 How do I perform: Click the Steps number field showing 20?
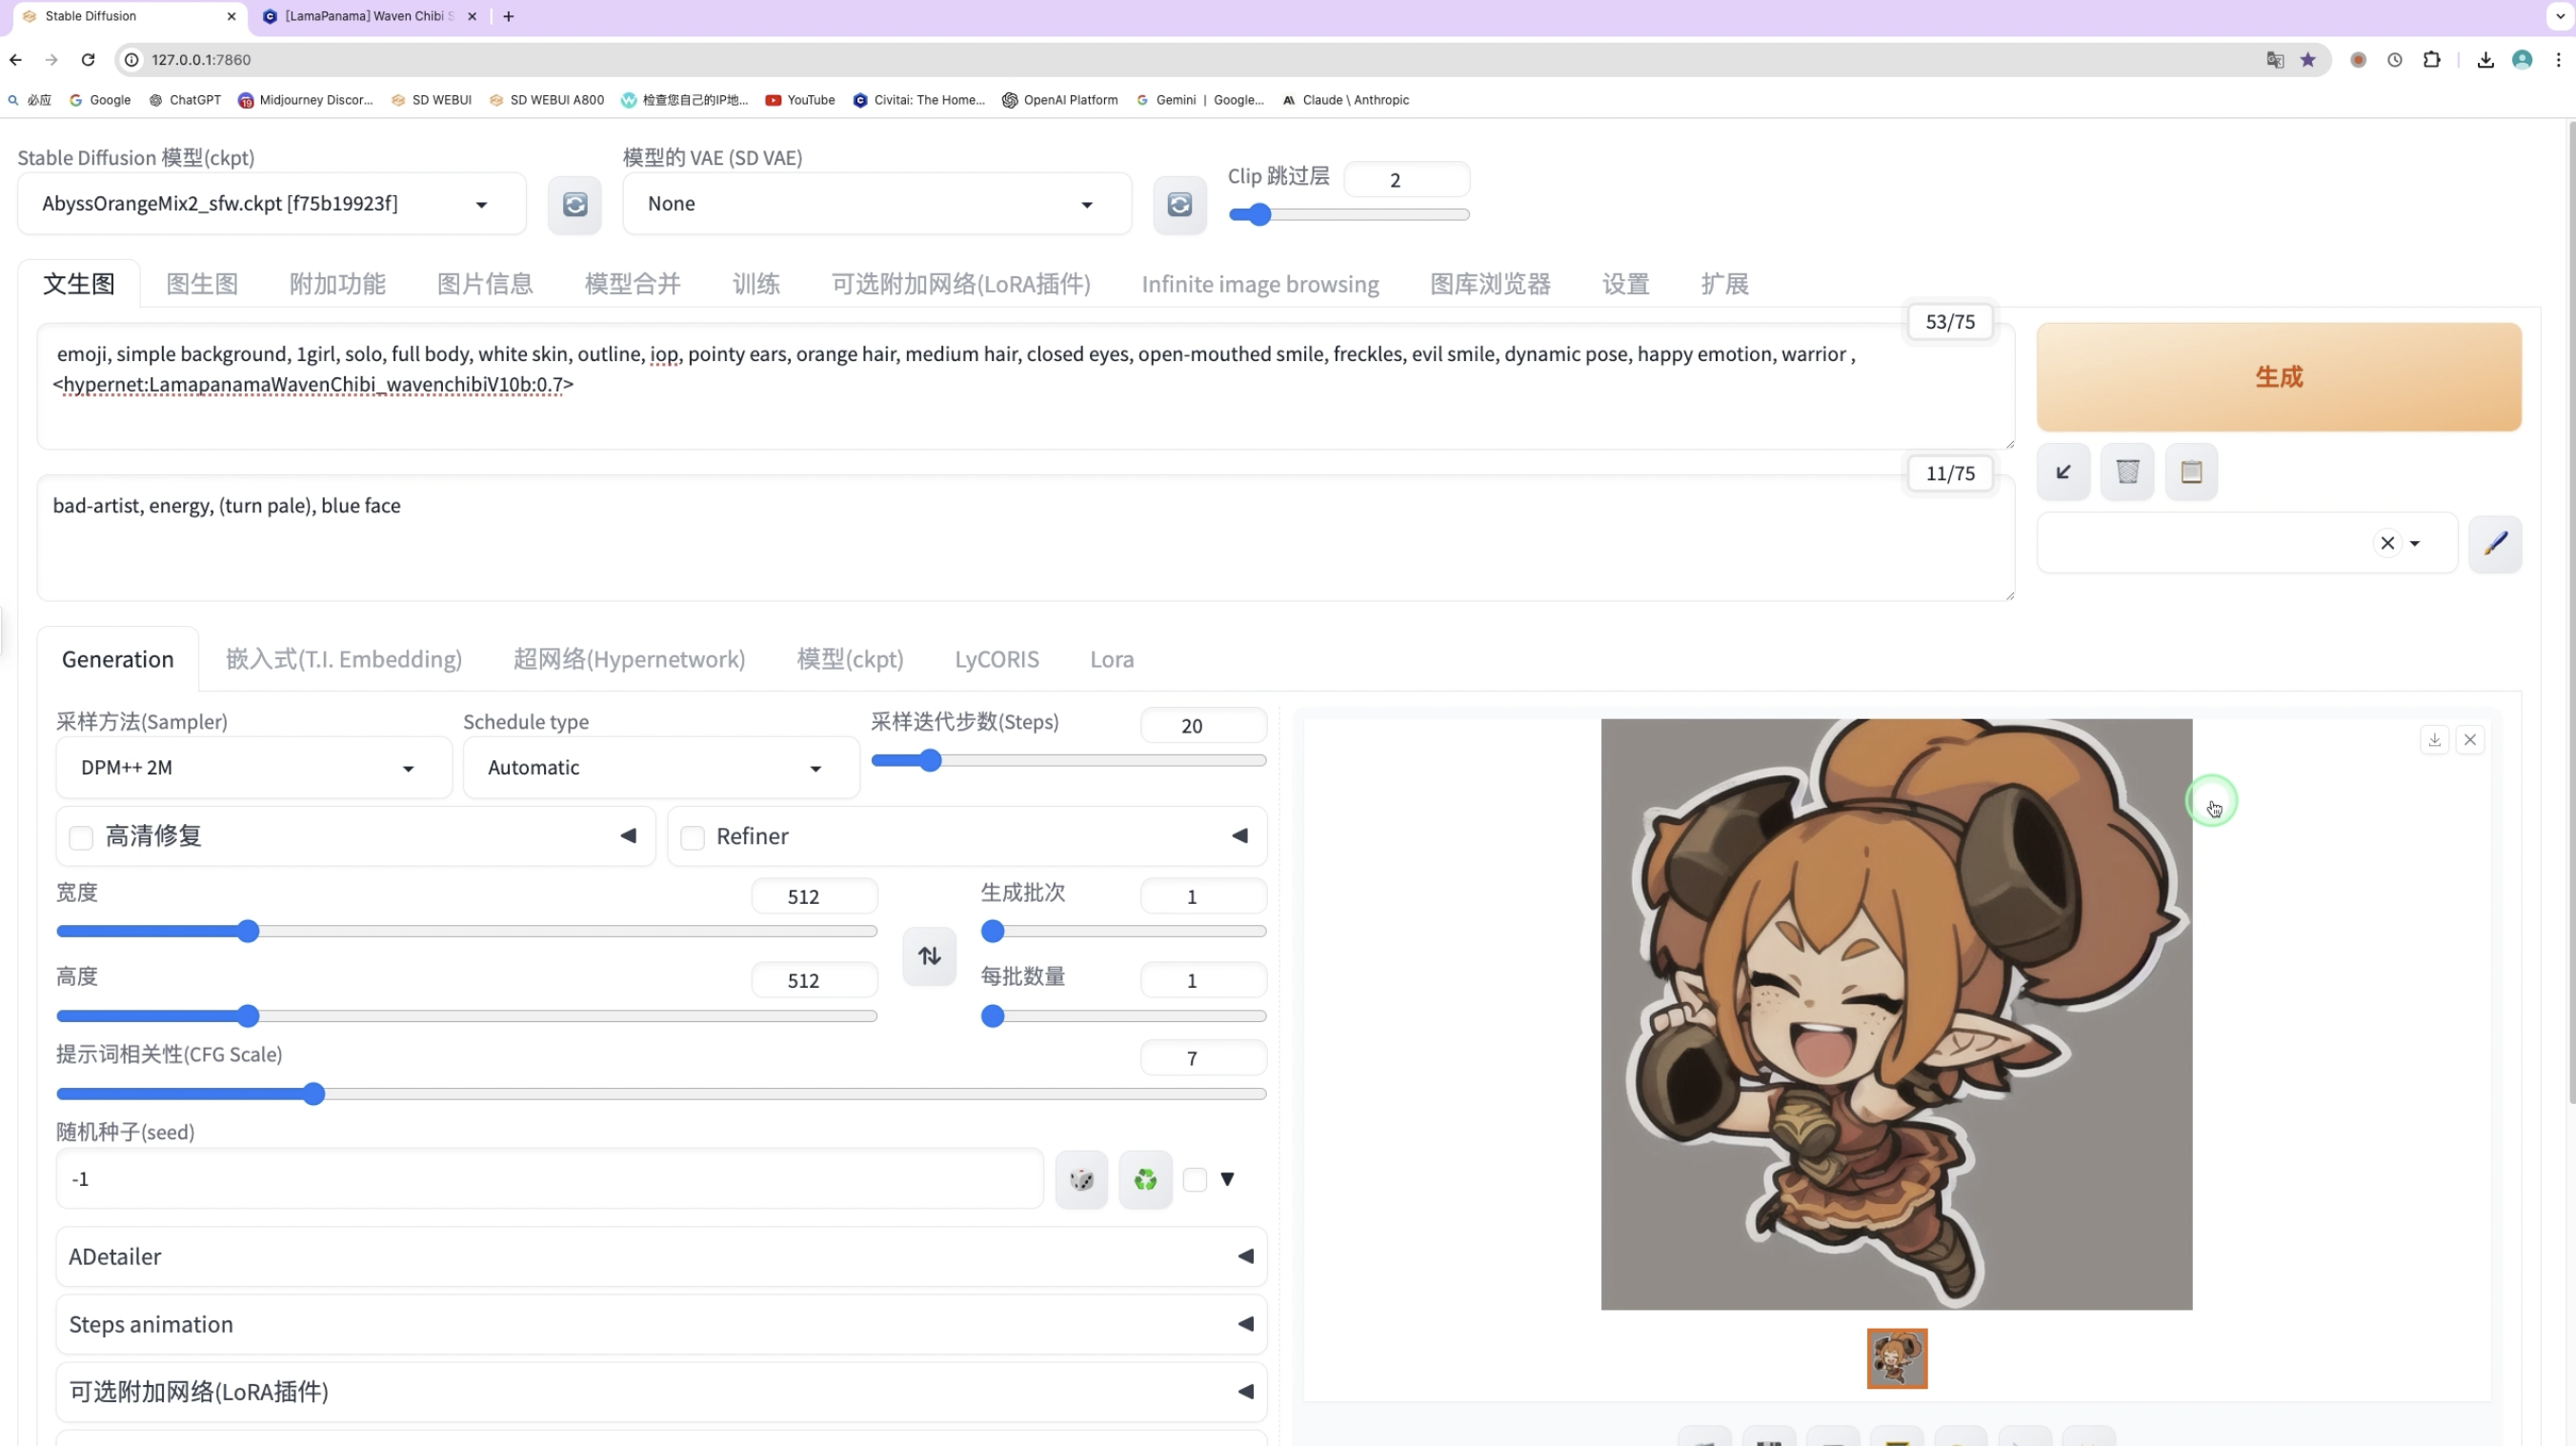pos(1203,726)
